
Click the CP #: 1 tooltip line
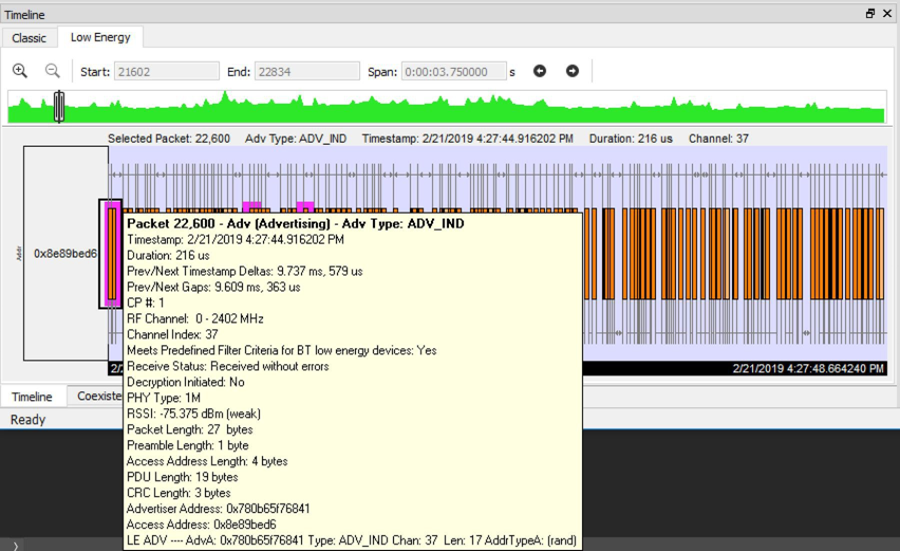pos(145,302)
